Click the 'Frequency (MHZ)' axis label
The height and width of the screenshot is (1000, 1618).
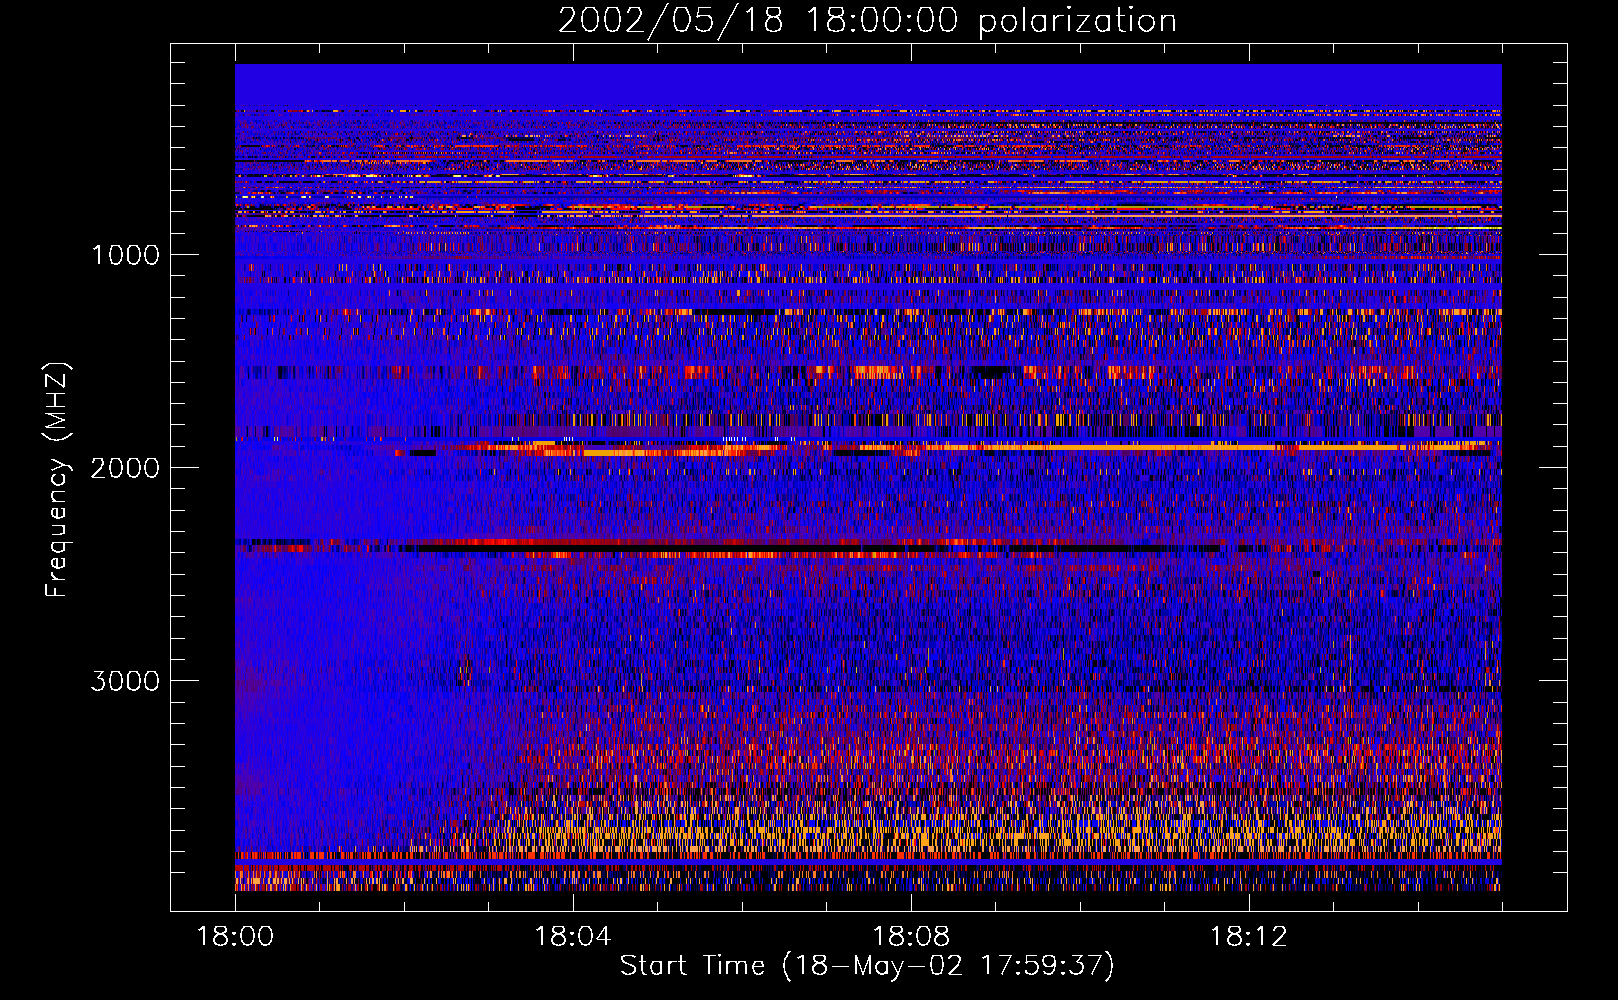click(57, 480)
